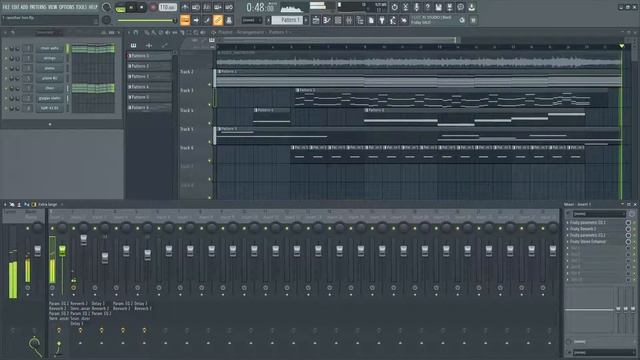640x360 pixels.
Task: Mute playlist Track 3
Action: coord(210,104)
